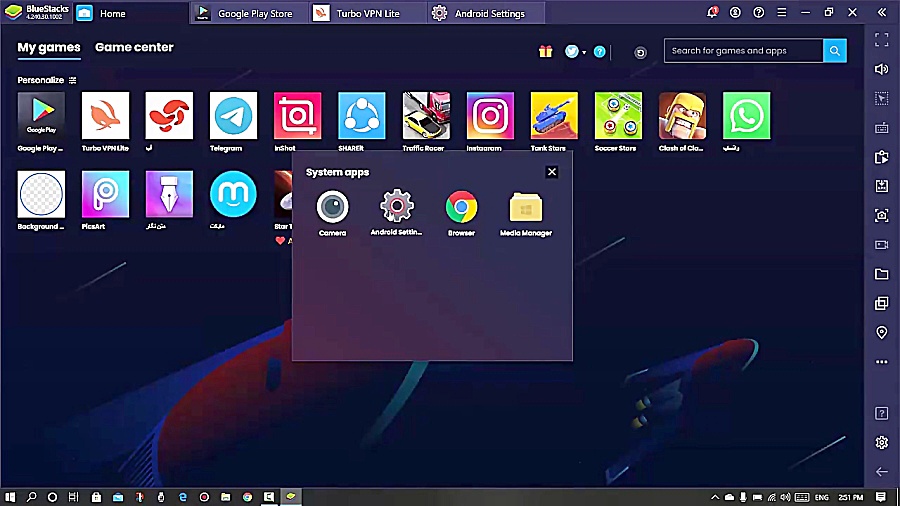Open more options ellipsis in side toolbar
The height and width of the screenshot is (506, 900).
pos(882,362)
